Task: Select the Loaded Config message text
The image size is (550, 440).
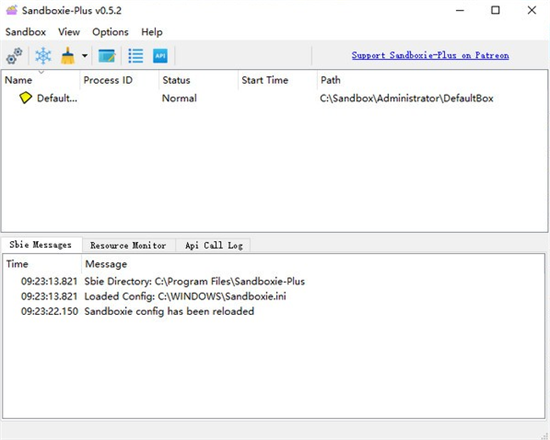Action: (x=185, y=296)
